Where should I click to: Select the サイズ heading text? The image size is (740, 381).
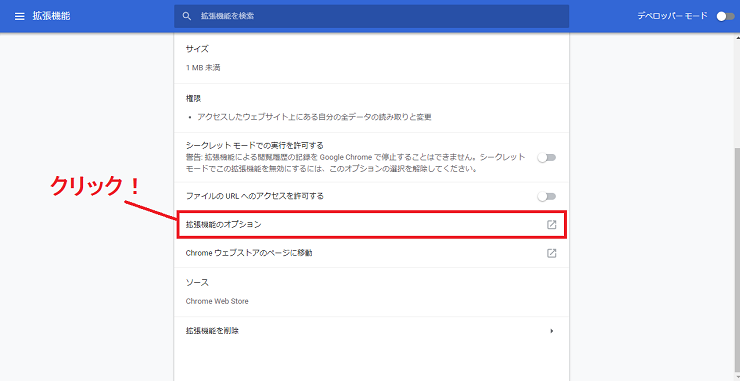pyautogui.click(x=197, y=49)
